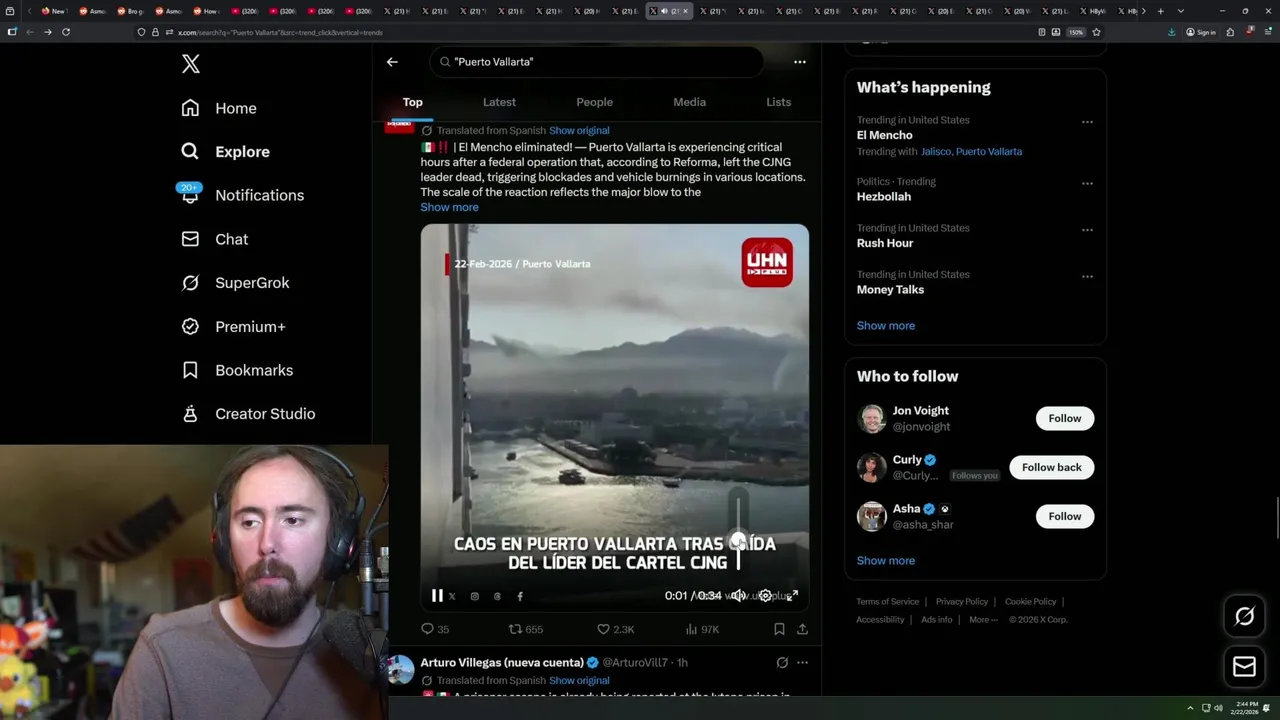Open a new browser tab
This screenshot has width=1280, height=720.
pos(1160,11)
